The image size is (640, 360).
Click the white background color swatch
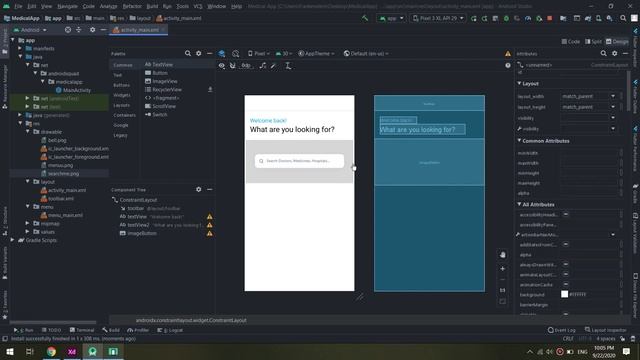pos(564,294)
